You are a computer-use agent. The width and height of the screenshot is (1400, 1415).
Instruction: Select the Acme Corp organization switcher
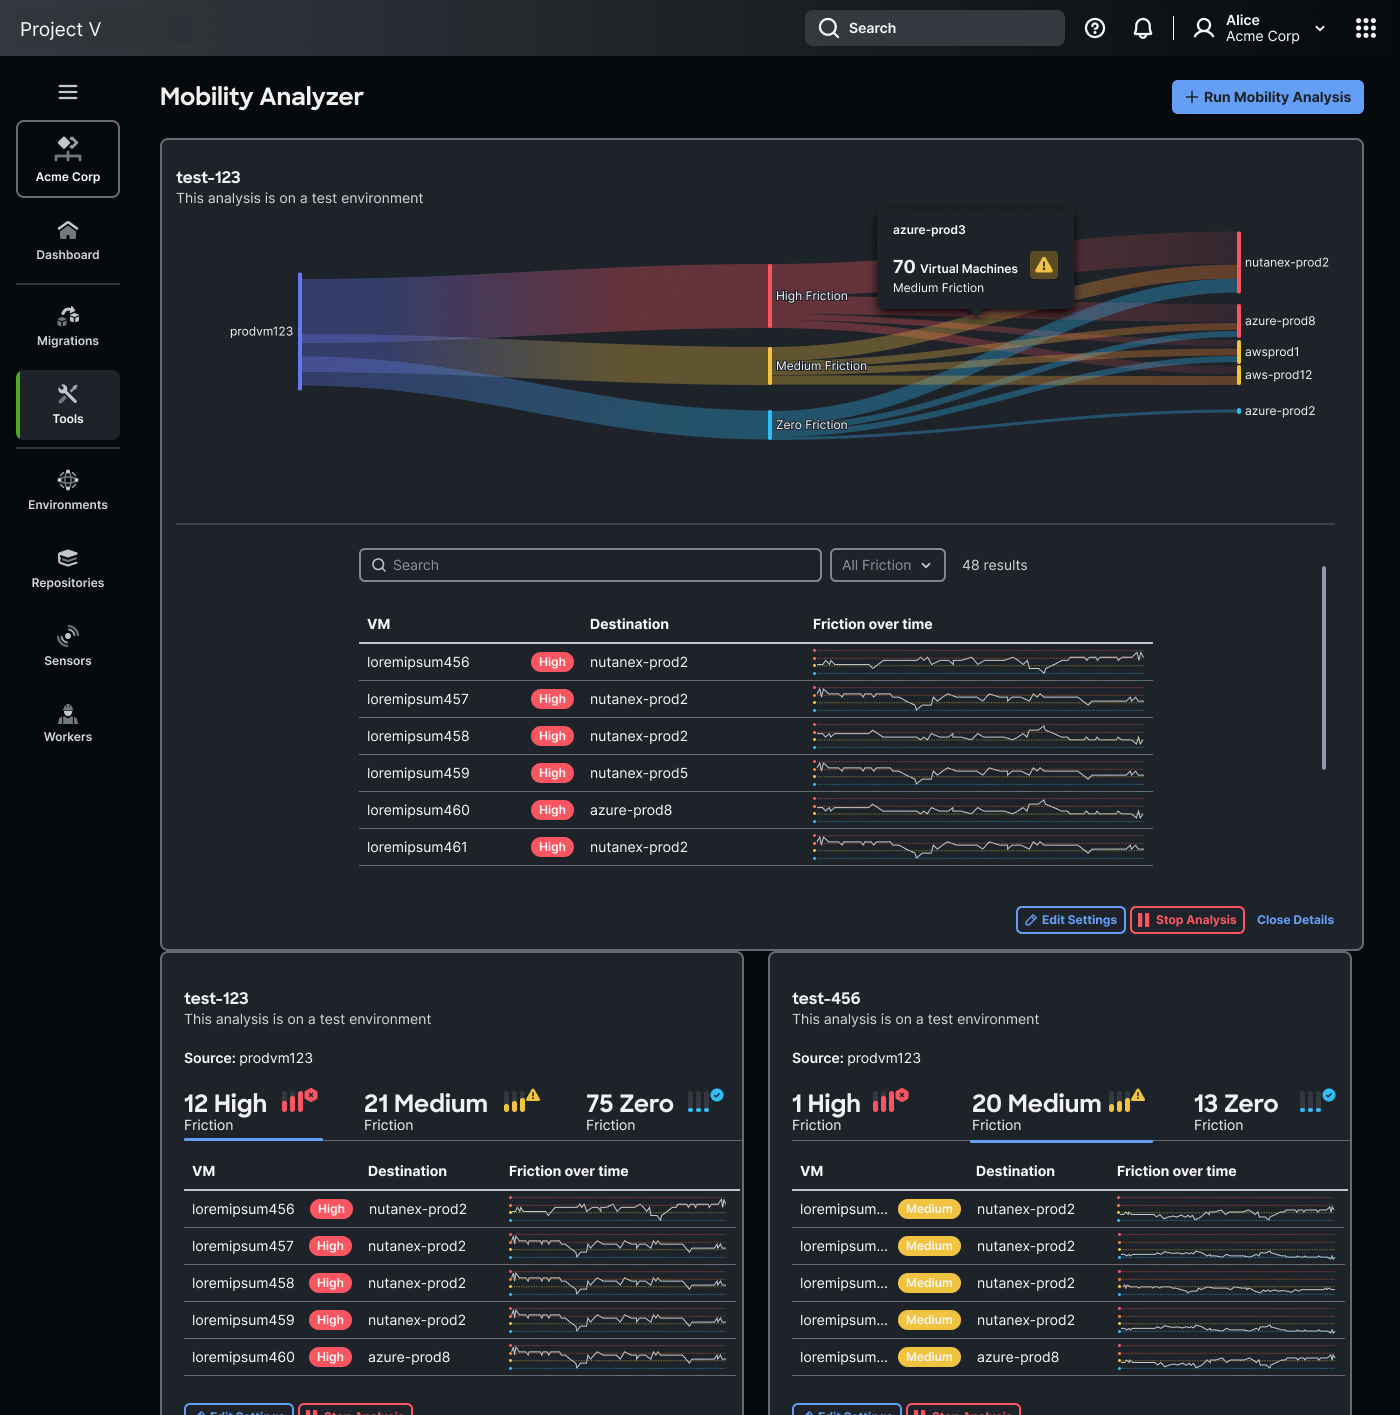pyautogui.click(x=68, y=159)
